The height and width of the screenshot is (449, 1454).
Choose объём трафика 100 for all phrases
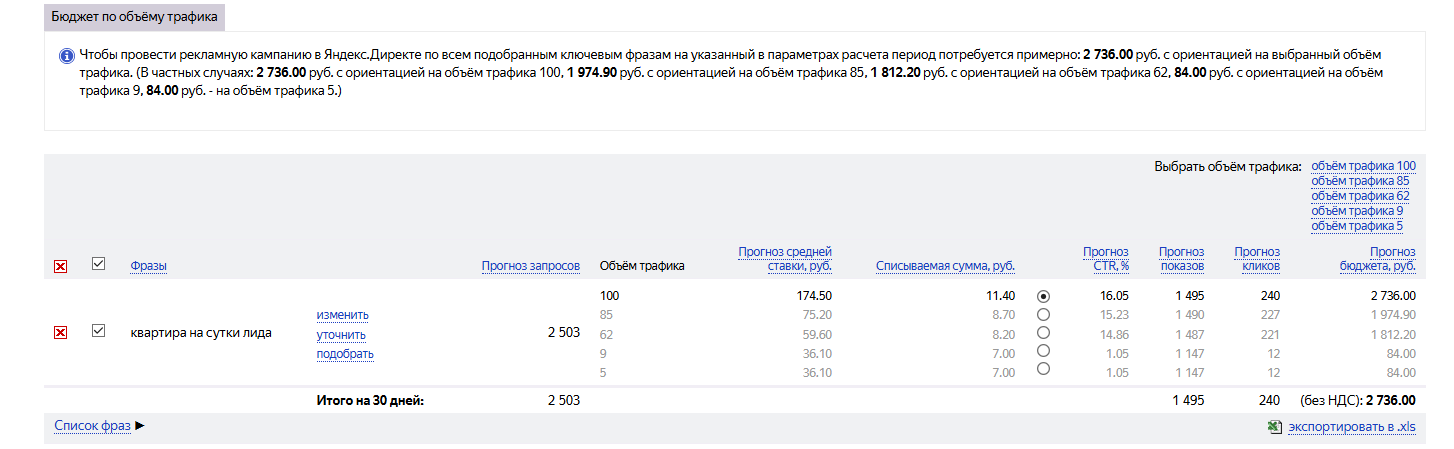point(1363,166)
